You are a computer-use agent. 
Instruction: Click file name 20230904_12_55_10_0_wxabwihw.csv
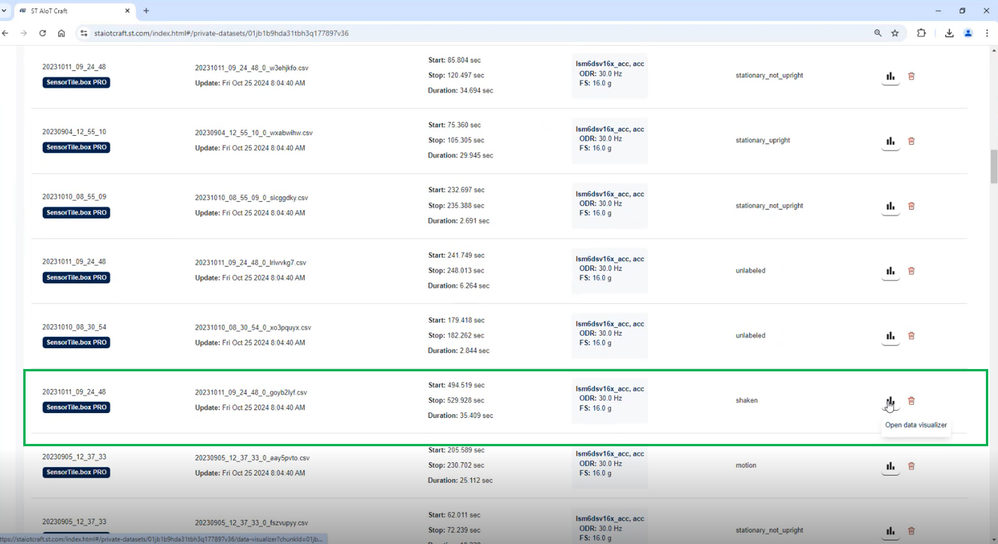coord(254,133)
